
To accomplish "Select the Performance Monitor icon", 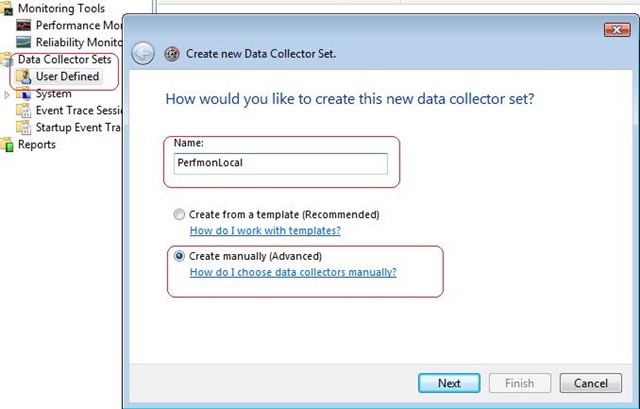I will tap(25, 25).
